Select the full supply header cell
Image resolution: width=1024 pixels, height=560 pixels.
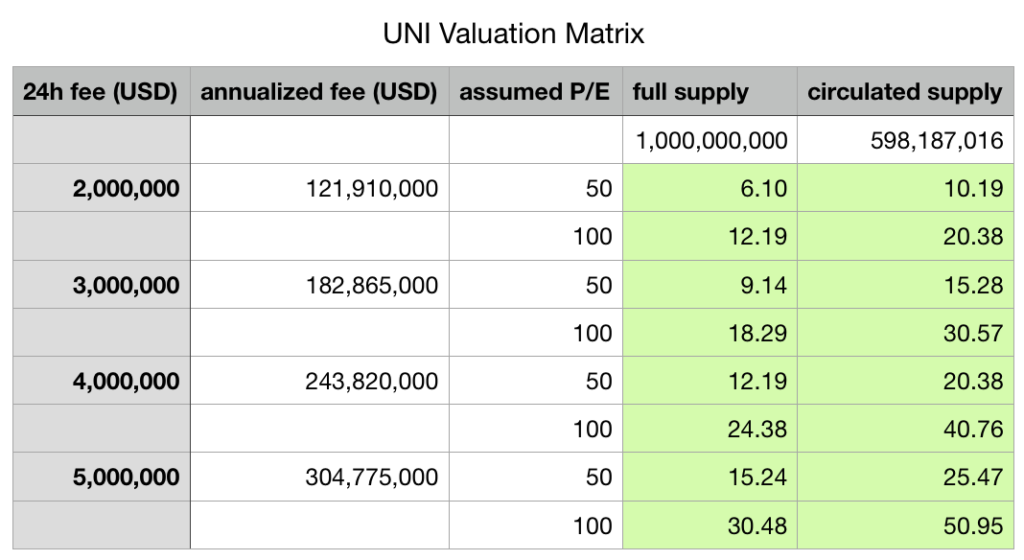710,91
